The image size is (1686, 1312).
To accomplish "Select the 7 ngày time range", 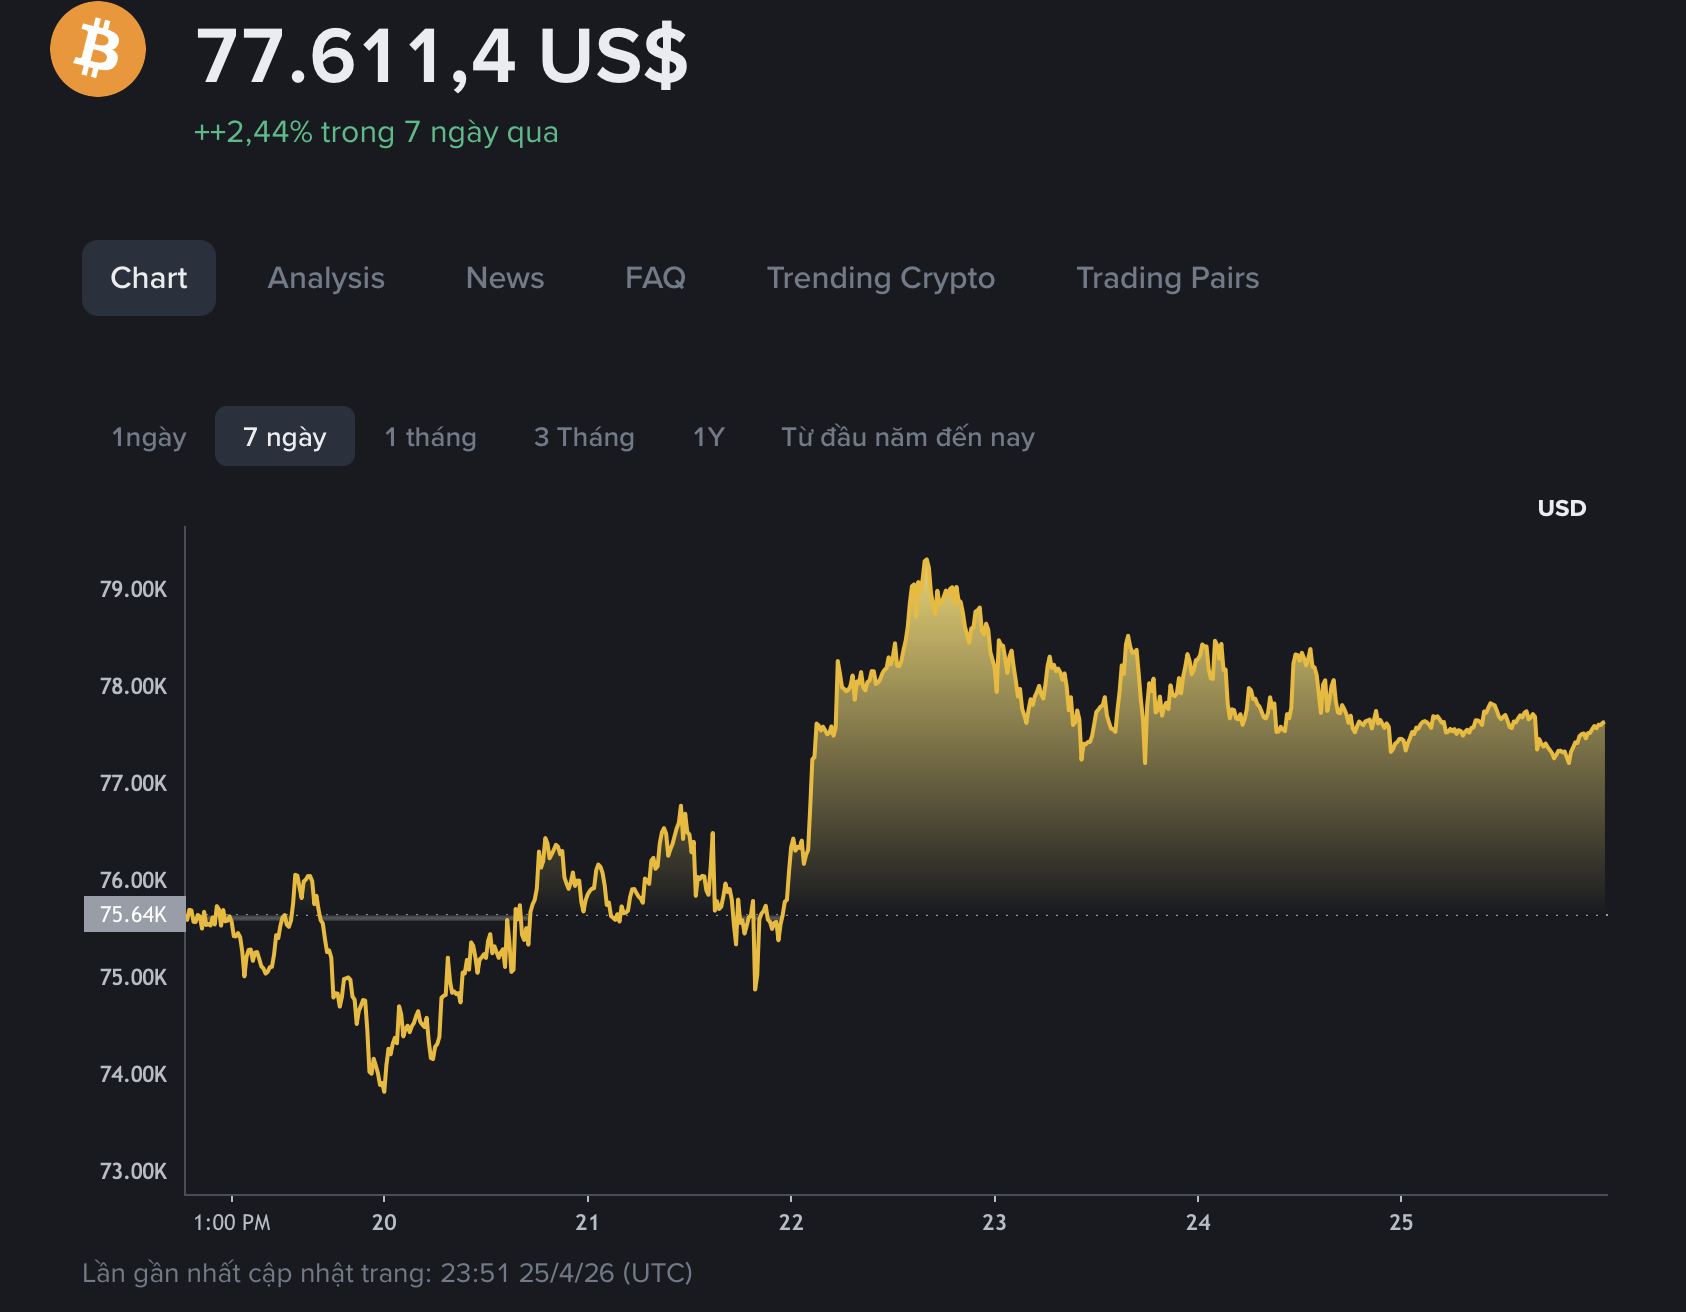I will click(284, 436).
